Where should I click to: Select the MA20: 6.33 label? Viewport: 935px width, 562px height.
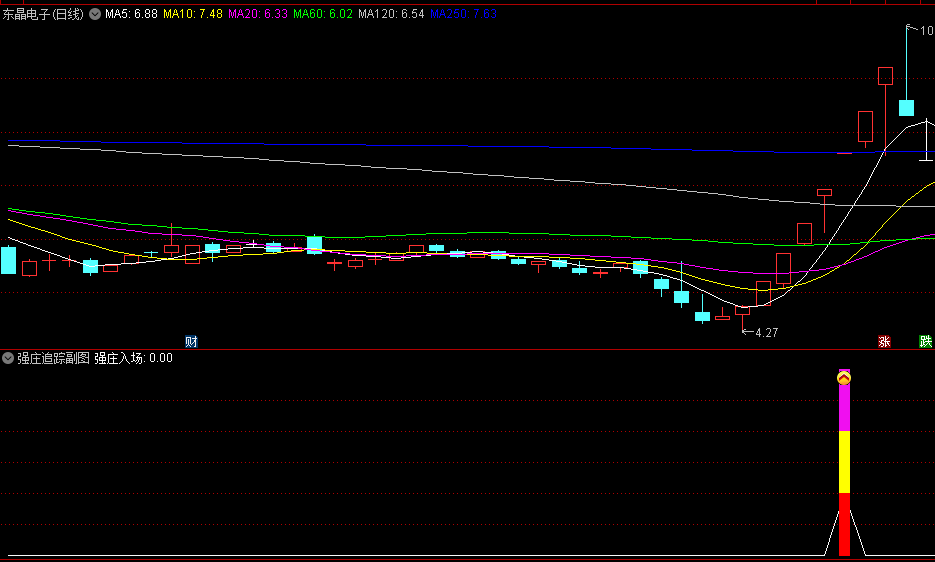point(258,14)
